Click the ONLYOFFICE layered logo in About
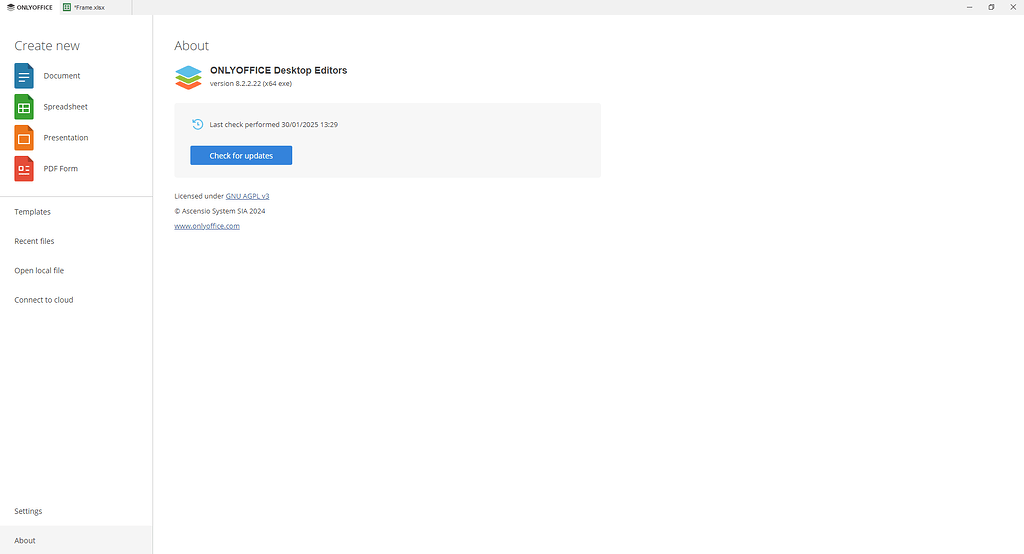The width and height of the screenshot is (1024, 554). pyautogui.click(x=188, y=77)
